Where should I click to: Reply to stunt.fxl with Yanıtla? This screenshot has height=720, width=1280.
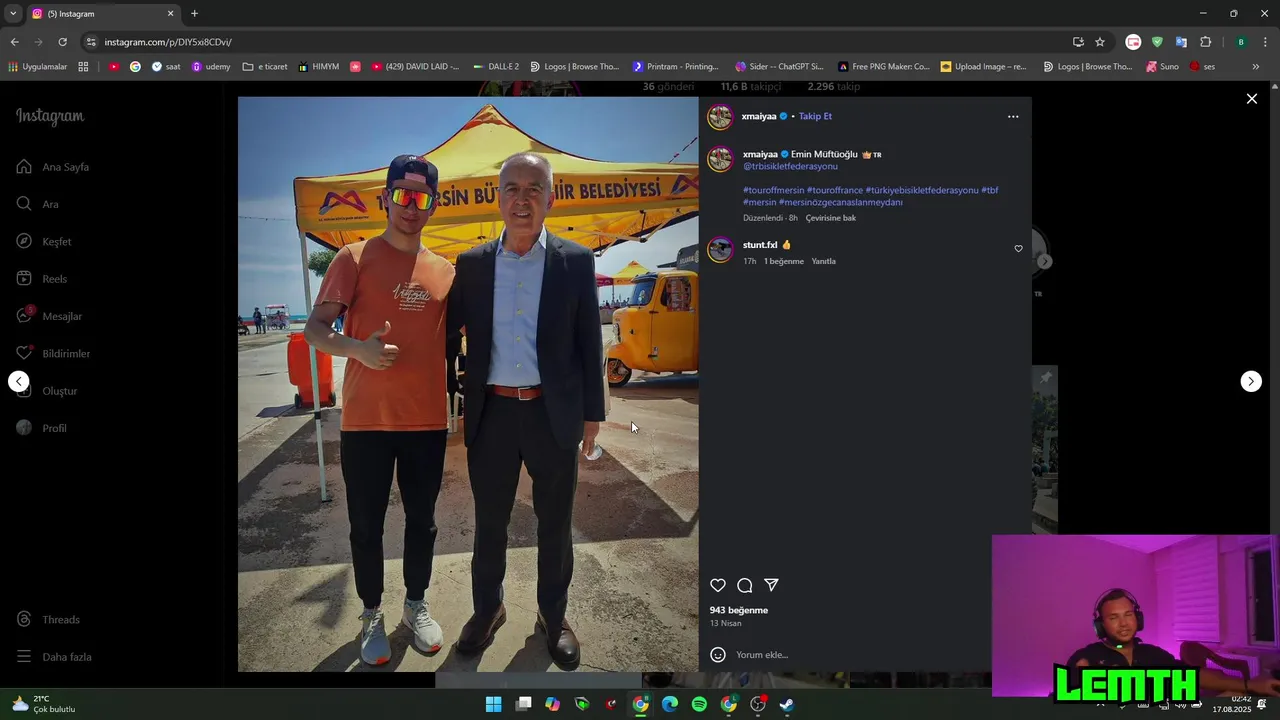tap(823, 261)
